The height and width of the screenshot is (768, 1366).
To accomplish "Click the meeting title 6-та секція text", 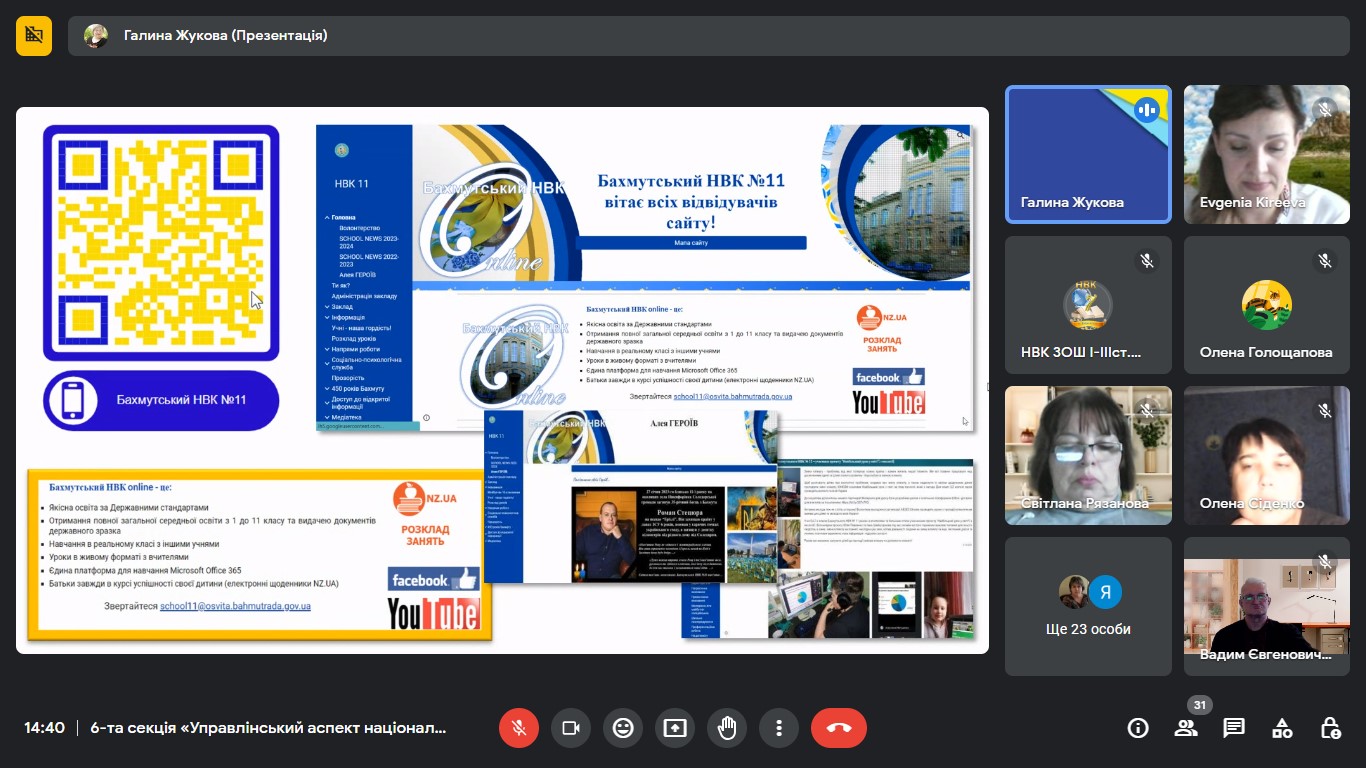I will coord(268,728).
